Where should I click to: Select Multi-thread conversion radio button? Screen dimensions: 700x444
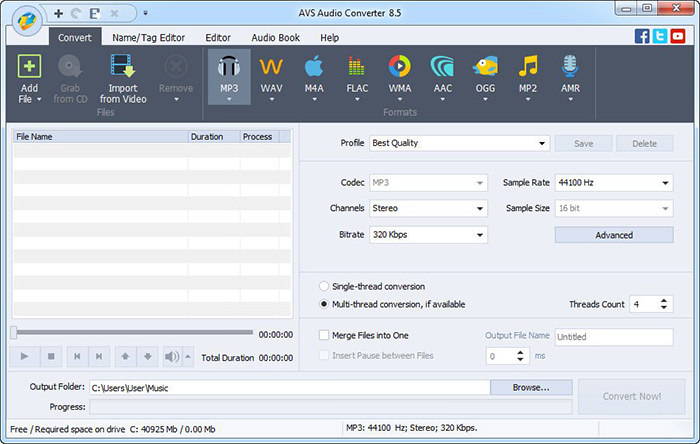point(324,304)
